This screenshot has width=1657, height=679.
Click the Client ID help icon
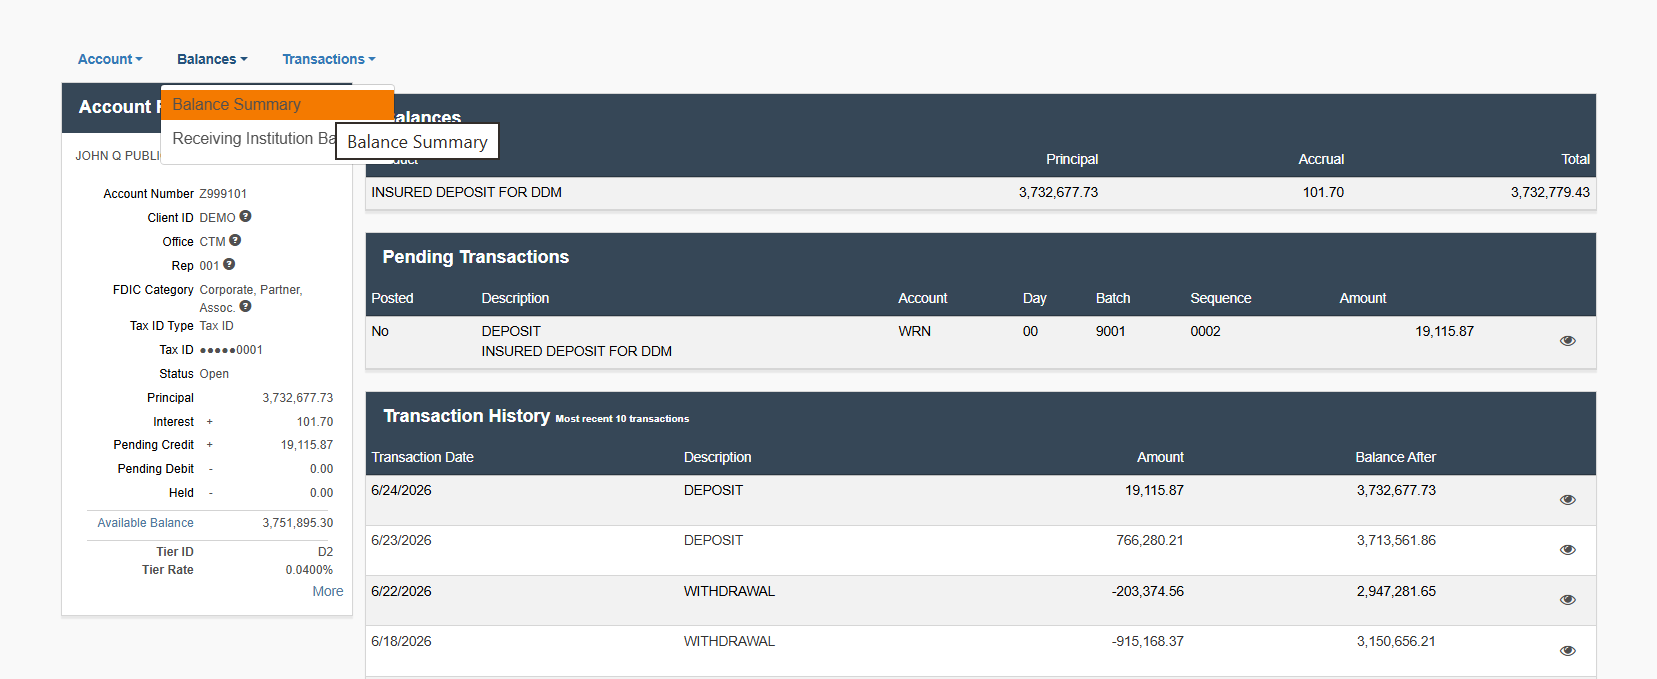coord(245,216)
